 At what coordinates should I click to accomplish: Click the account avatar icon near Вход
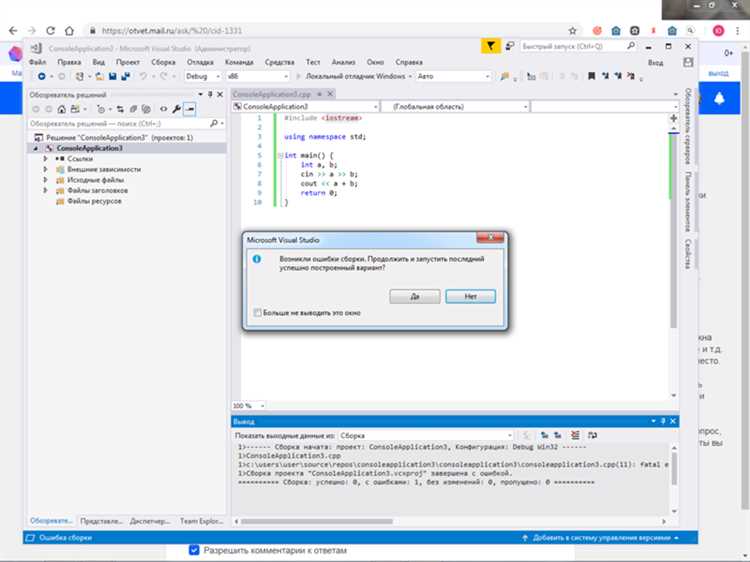point(688,62)
